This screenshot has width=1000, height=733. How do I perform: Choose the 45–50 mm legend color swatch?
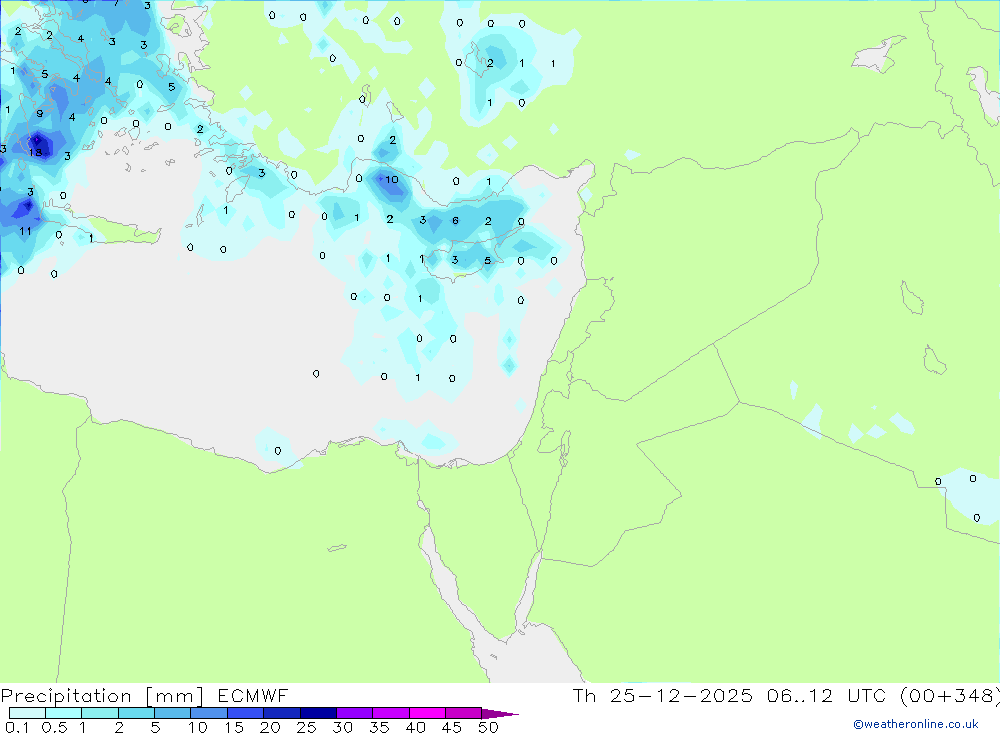pyautogui.click(x=464, y=713)
